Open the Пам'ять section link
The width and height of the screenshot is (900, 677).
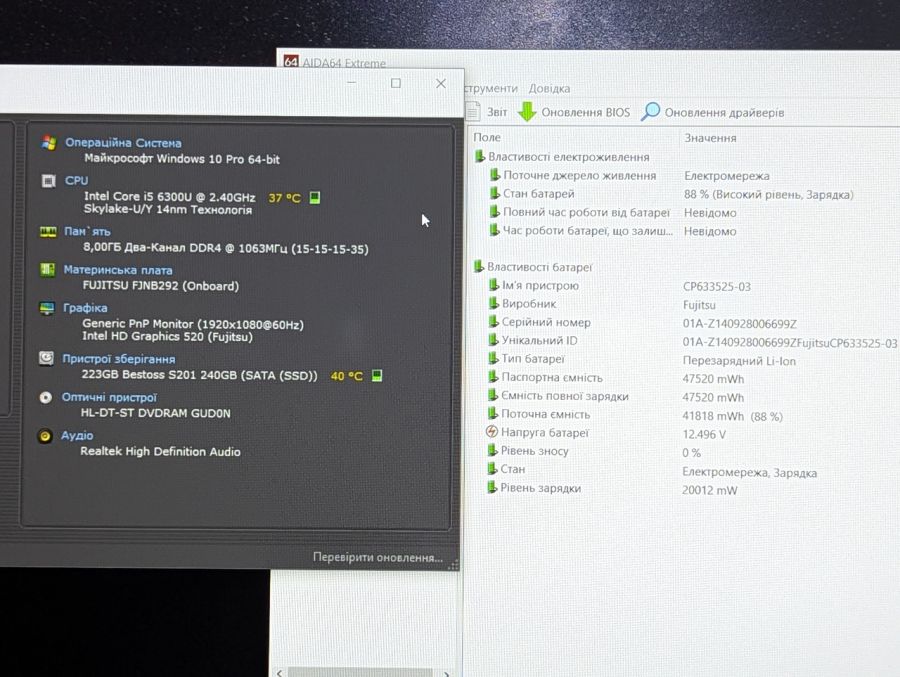pyautogui.click(x=87, y=231)
